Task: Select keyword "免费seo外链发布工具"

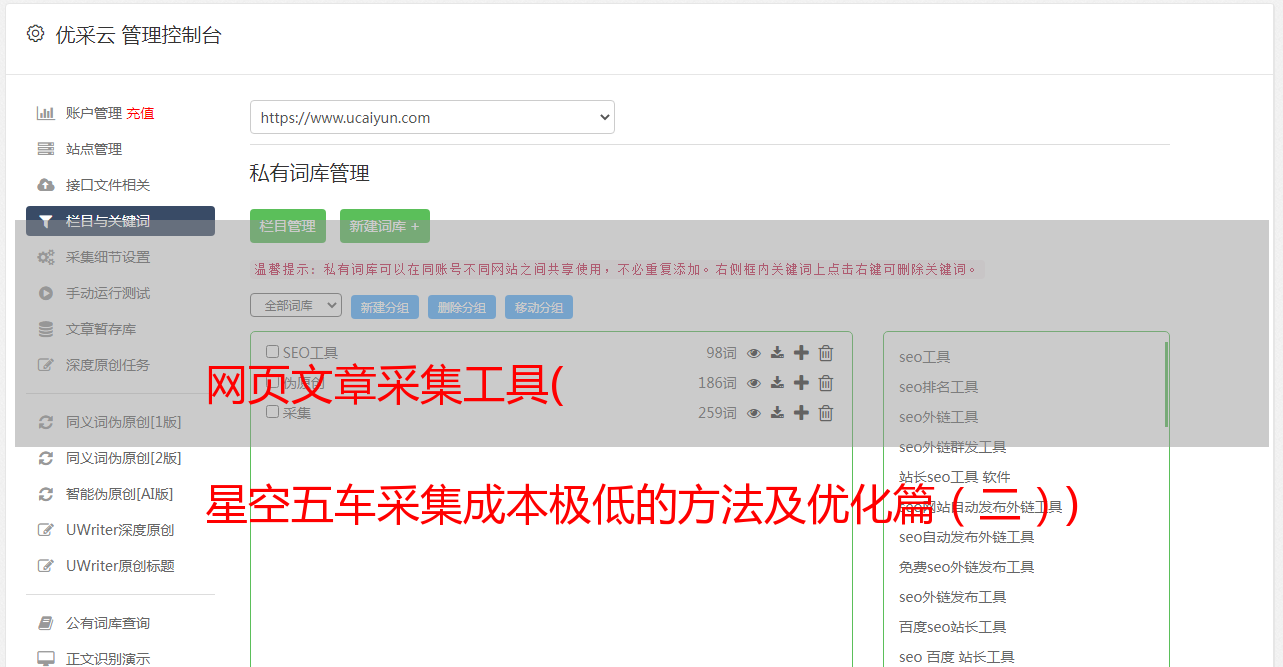Action: [x=966, y=567]
